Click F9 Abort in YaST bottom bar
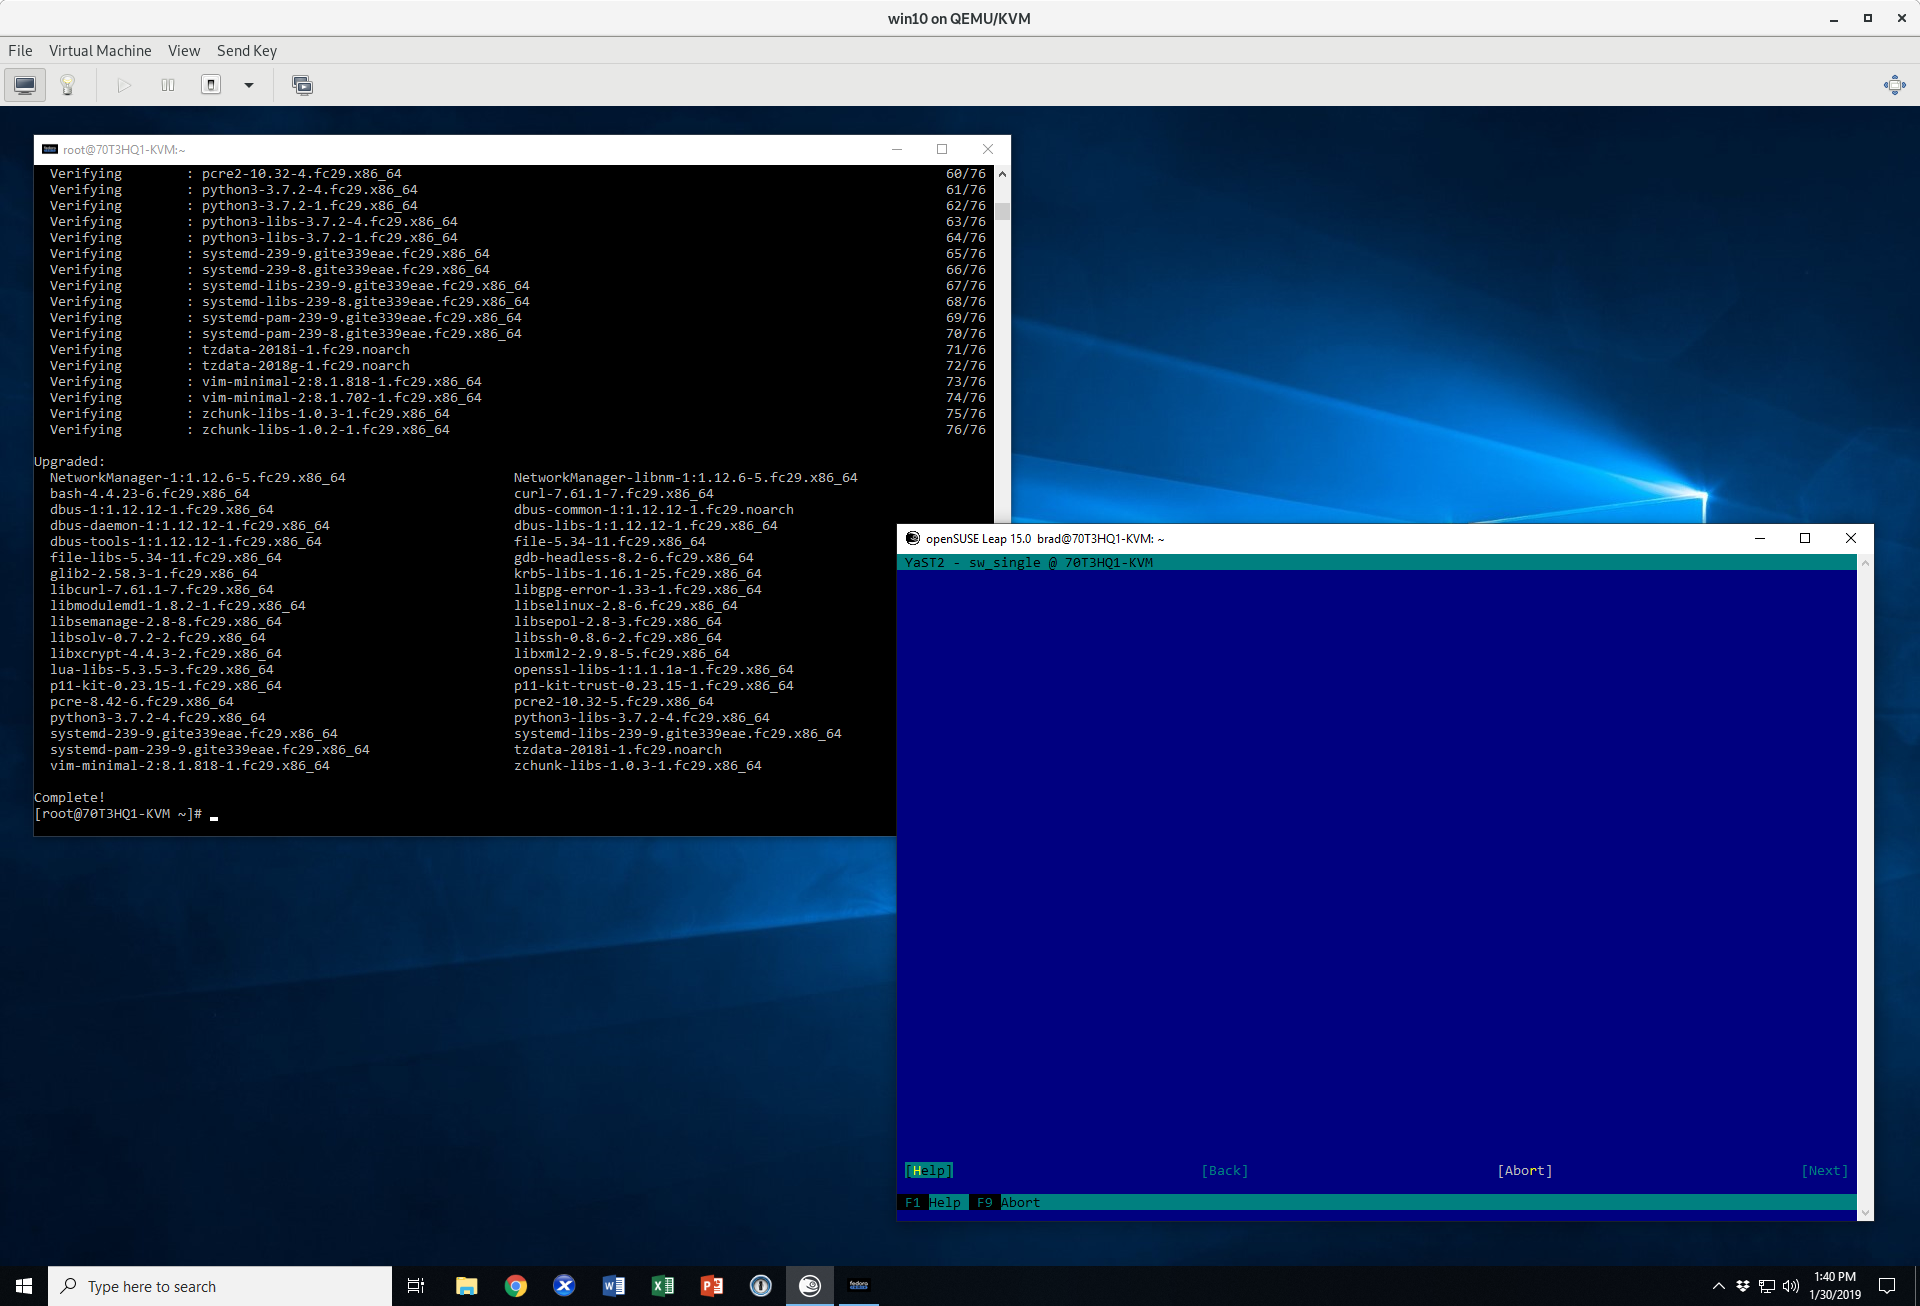 coord(1009,1202)
